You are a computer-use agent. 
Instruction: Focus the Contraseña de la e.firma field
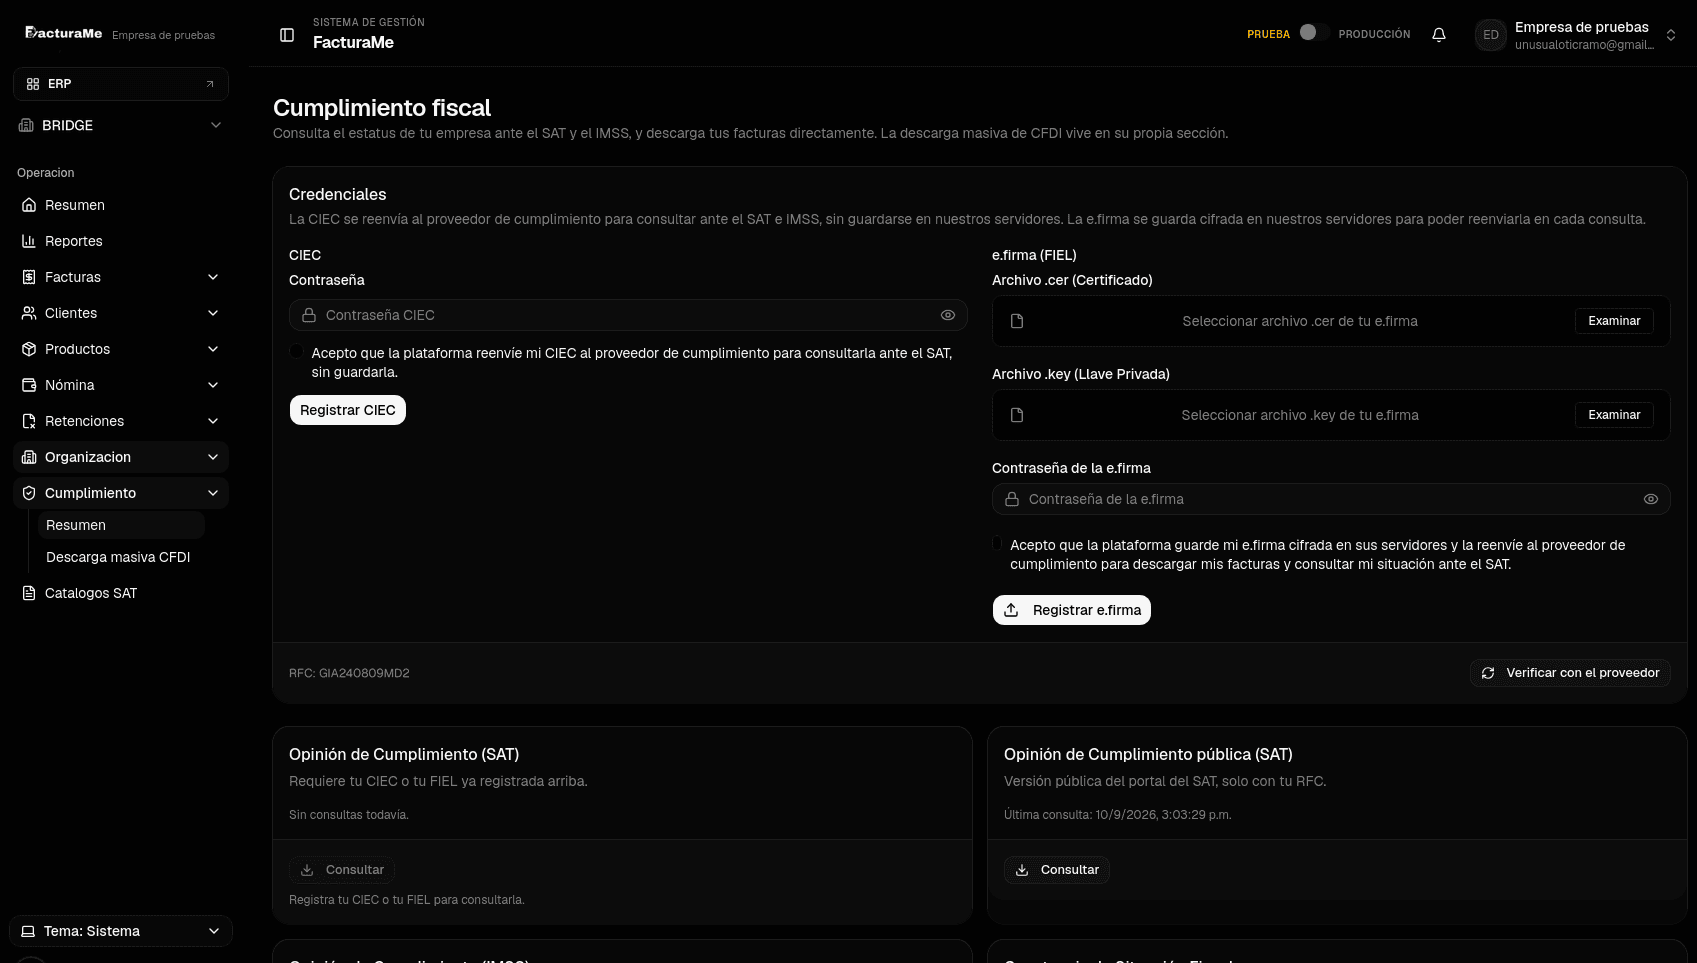pyautogui.click(x=1331, y=499)
